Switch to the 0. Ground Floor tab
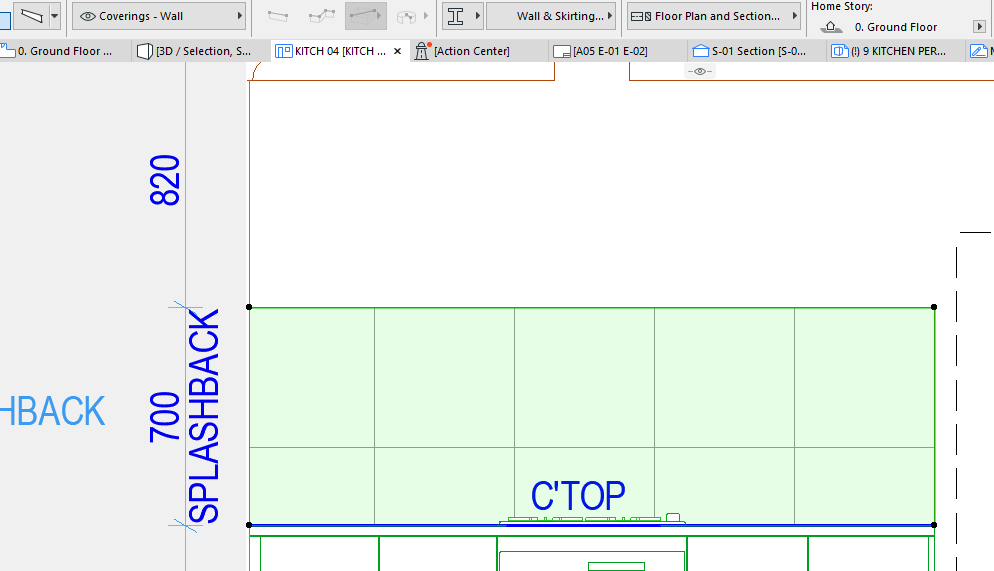This screenshot has width=994, height=571. tap(66, 51)
